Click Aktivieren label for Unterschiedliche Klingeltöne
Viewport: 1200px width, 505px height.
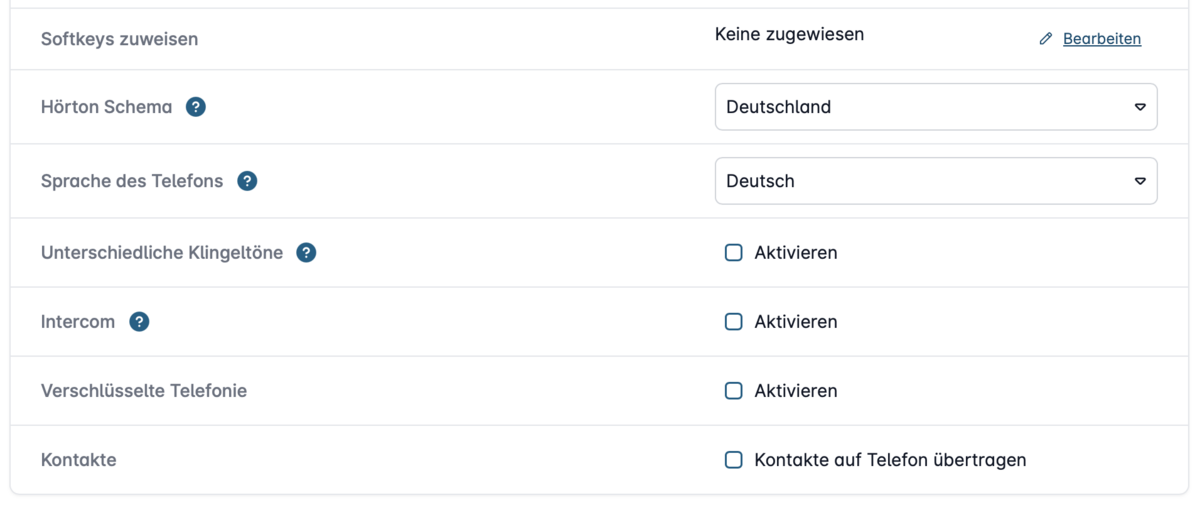[x=796, y=253]
